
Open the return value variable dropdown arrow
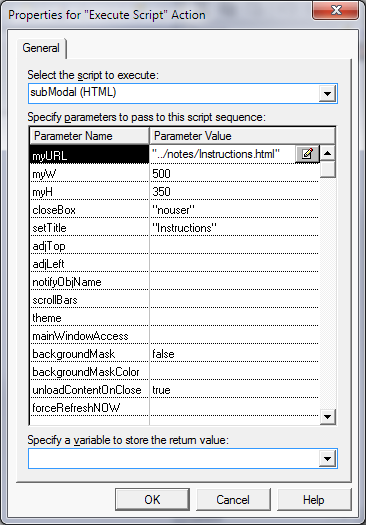[327, 459]
